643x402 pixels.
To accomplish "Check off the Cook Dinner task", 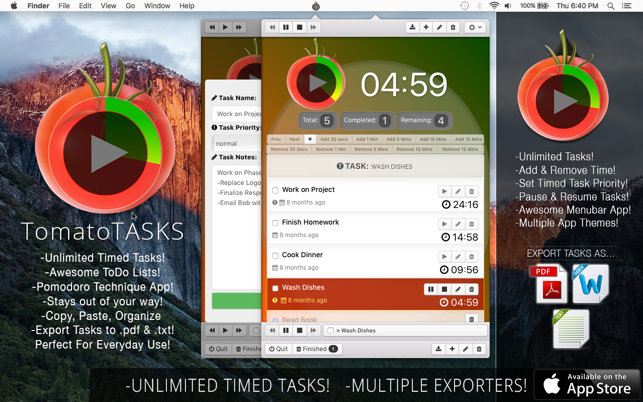I will pyautogui.click(x=275, y=255).
